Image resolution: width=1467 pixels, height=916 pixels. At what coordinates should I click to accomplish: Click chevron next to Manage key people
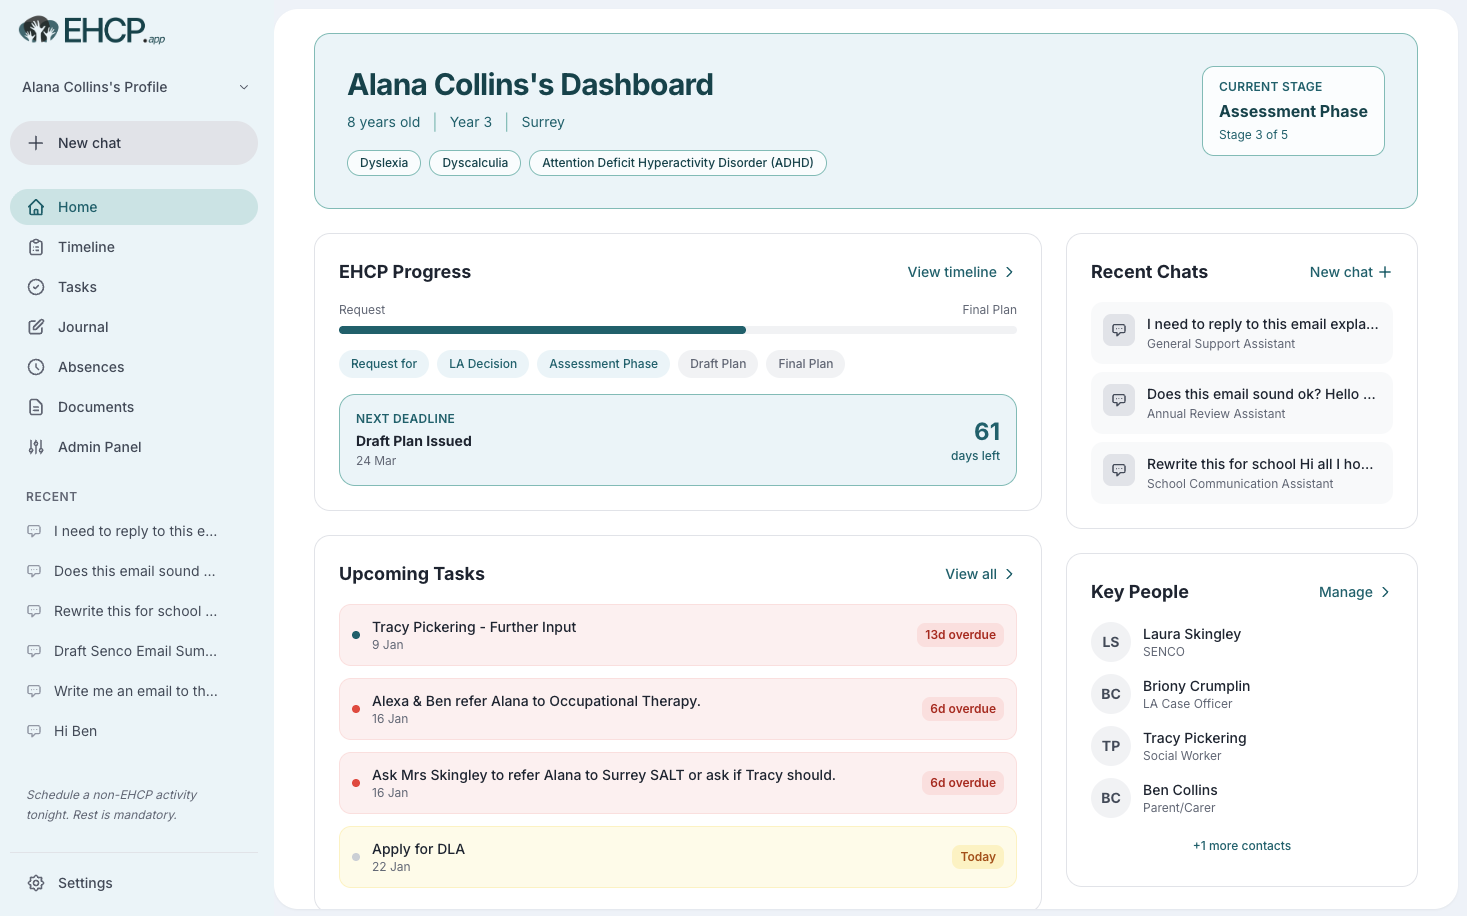tap(1385, 592)
